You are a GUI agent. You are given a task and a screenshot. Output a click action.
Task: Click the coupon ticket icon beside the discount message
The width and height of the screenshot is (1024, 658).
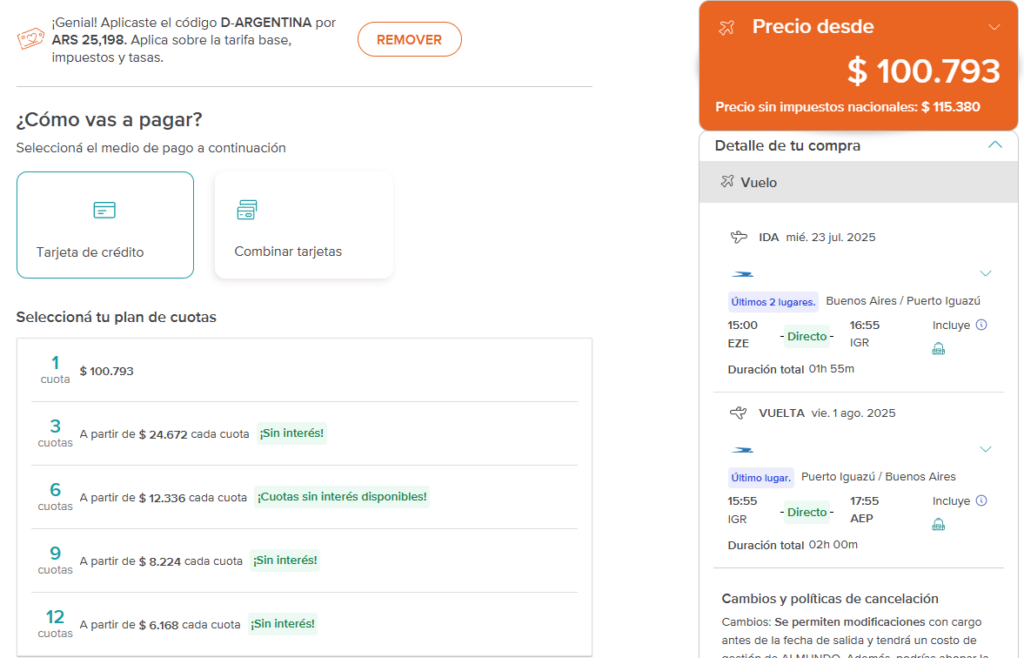pos(28,38)
